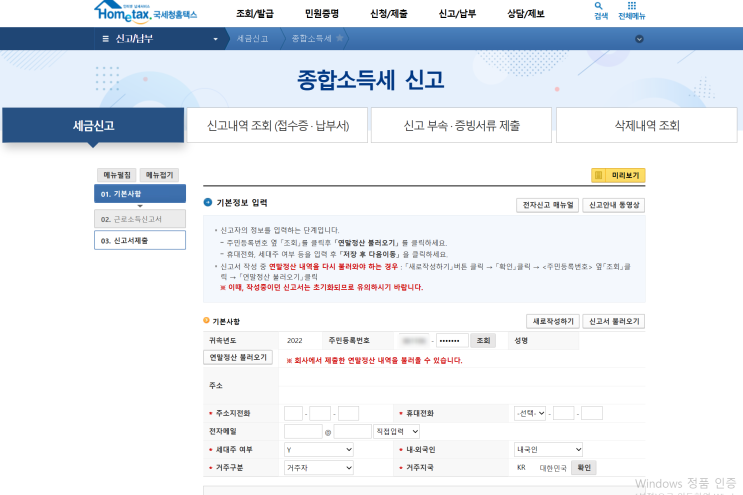743x495 pixels.
Task: Focus the last 주소지전화 number box
Action: coord(348,414)
